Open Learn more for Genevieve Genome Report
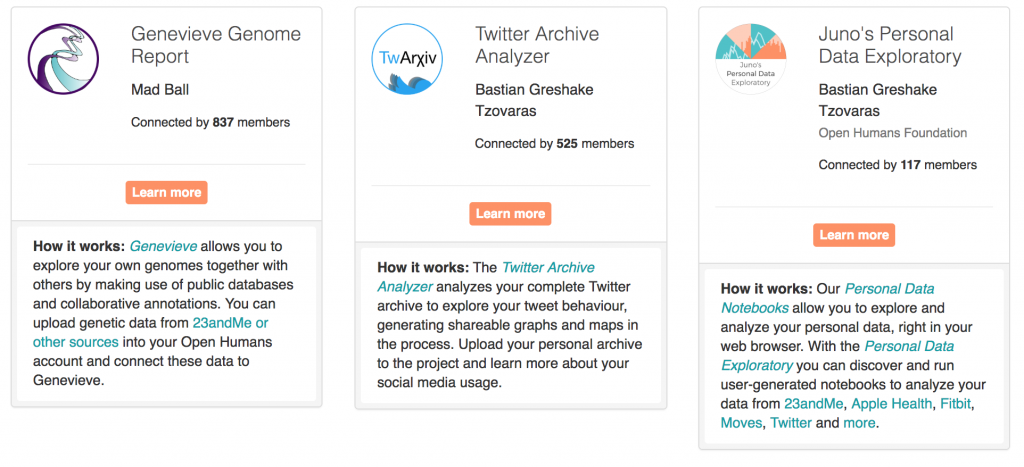Screen dimensions: 1024x467 click(x=167, y=193)
